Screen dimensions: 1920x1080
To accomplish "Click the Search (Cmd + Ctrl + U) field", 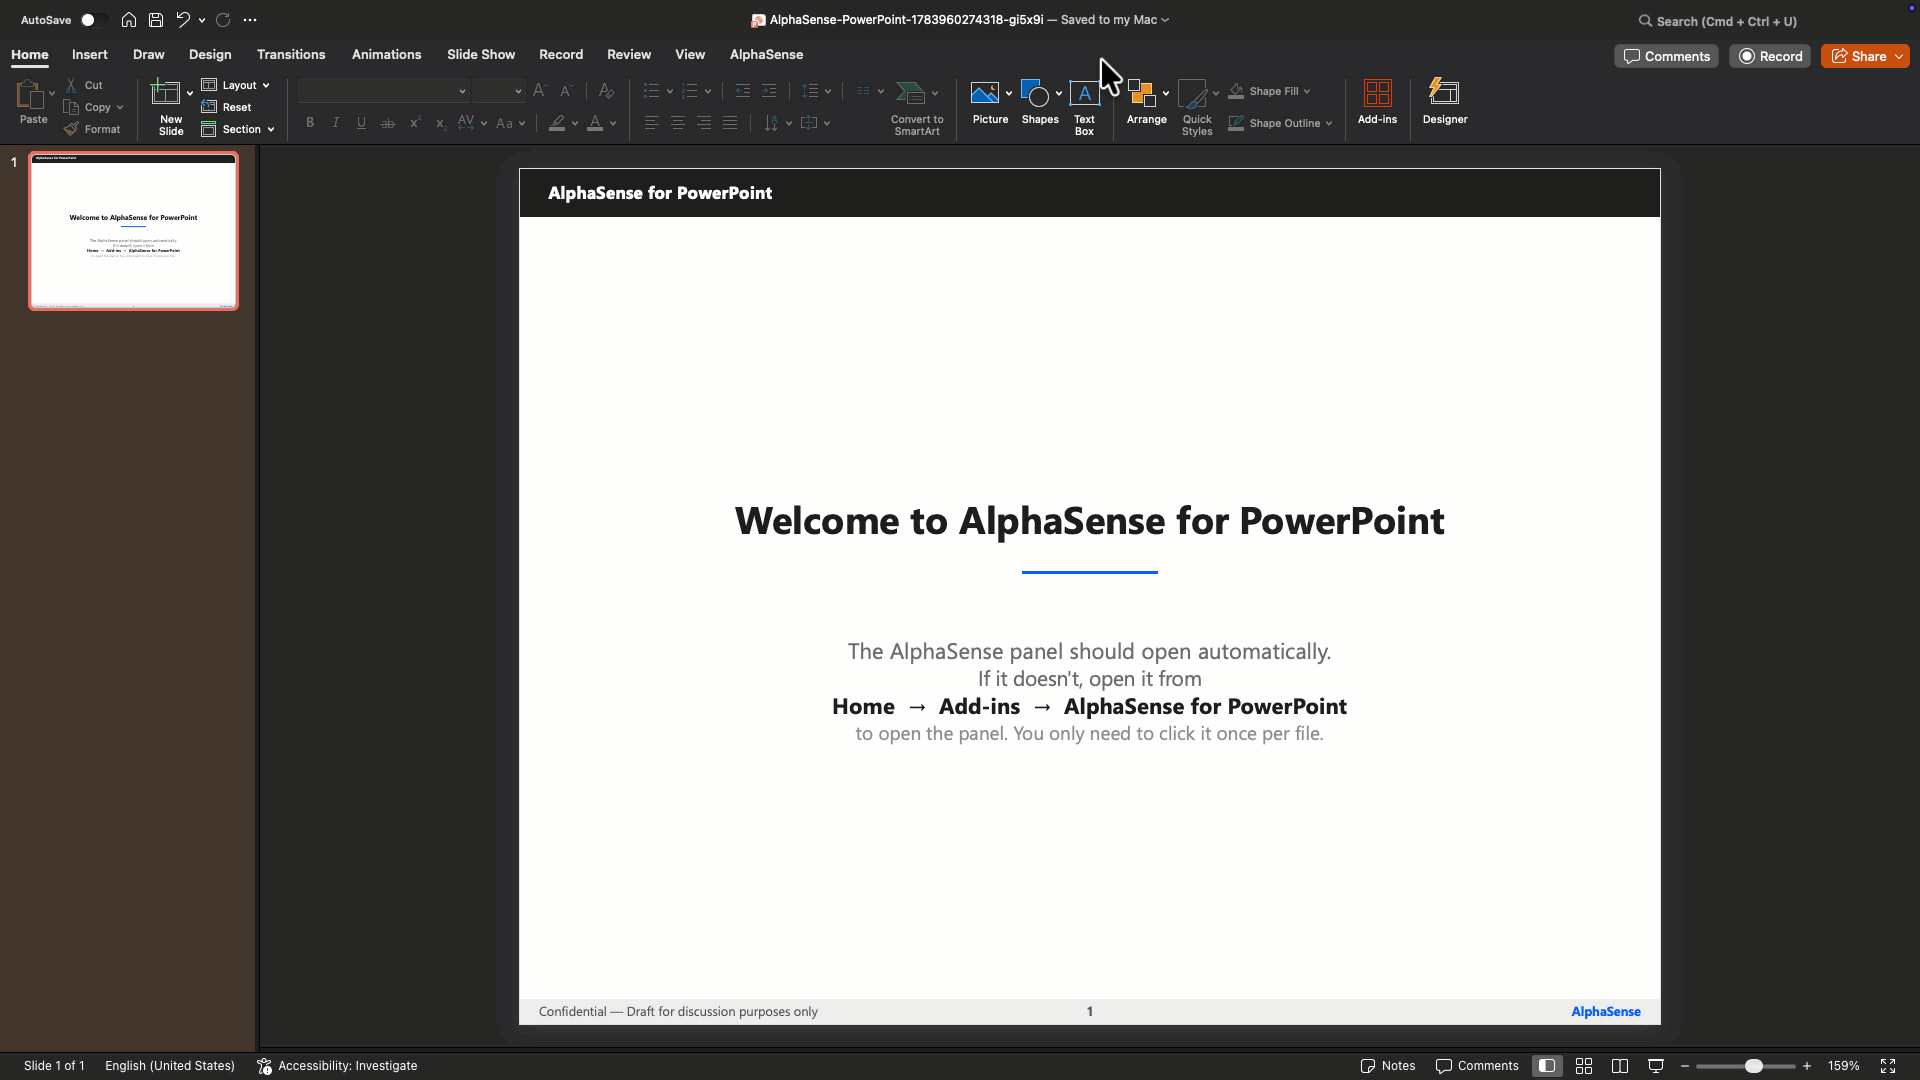I will [x=1718, y=21].
